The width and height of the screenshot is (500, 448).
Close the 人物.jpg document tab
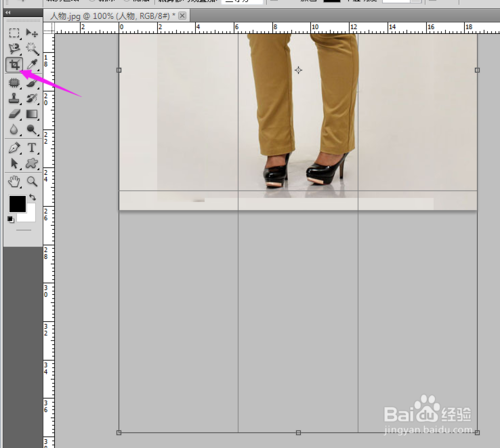point(182,16)
